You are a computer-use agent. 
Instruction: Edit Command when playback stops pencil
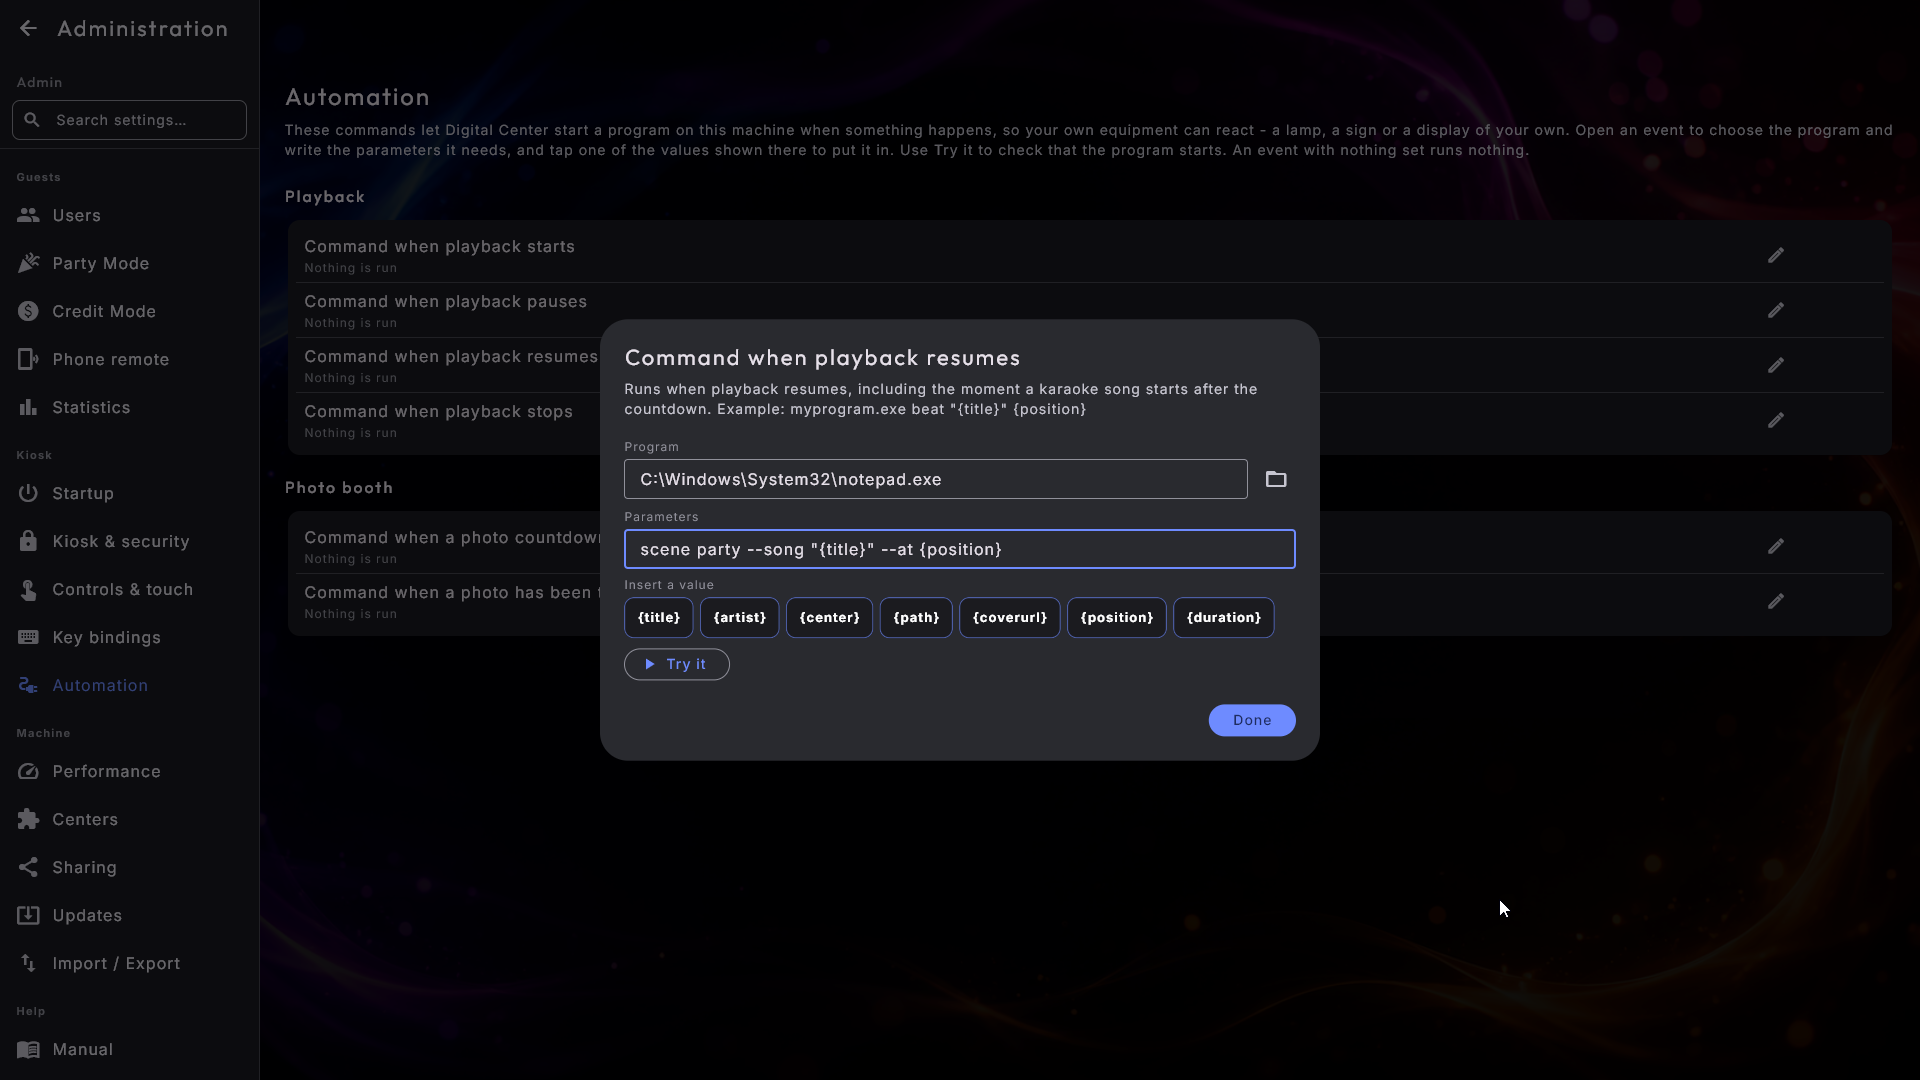coord(1776,420)
